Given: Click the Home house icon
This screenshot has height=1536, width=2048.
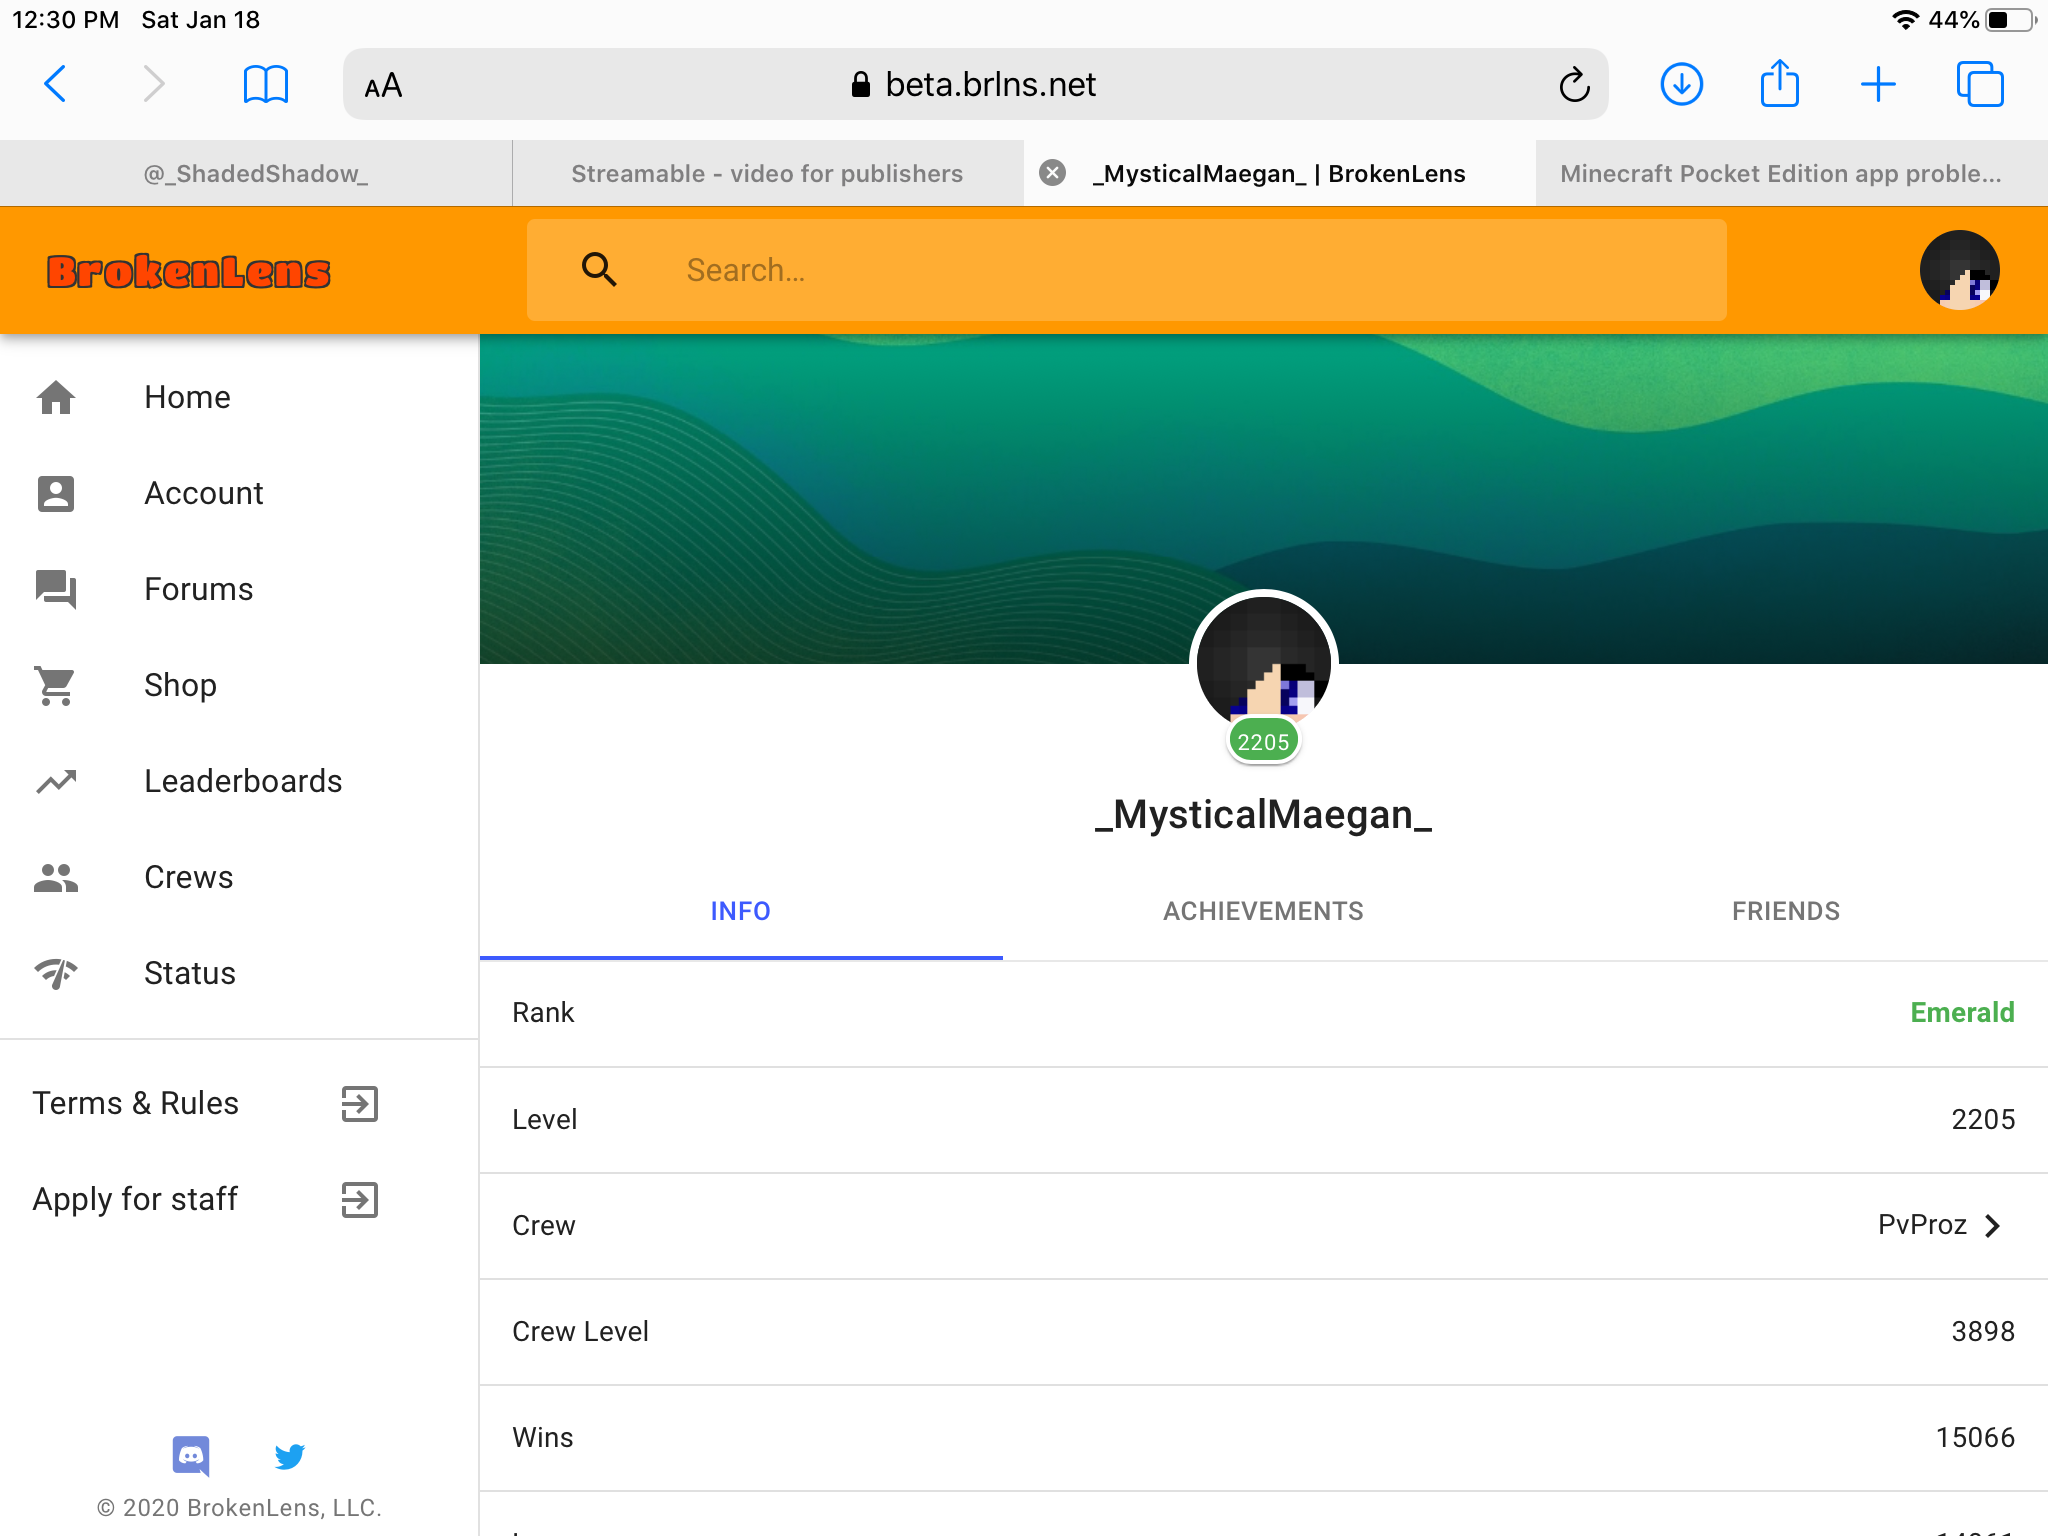Looking at the screenshot, I should click(x=56, y=397).
